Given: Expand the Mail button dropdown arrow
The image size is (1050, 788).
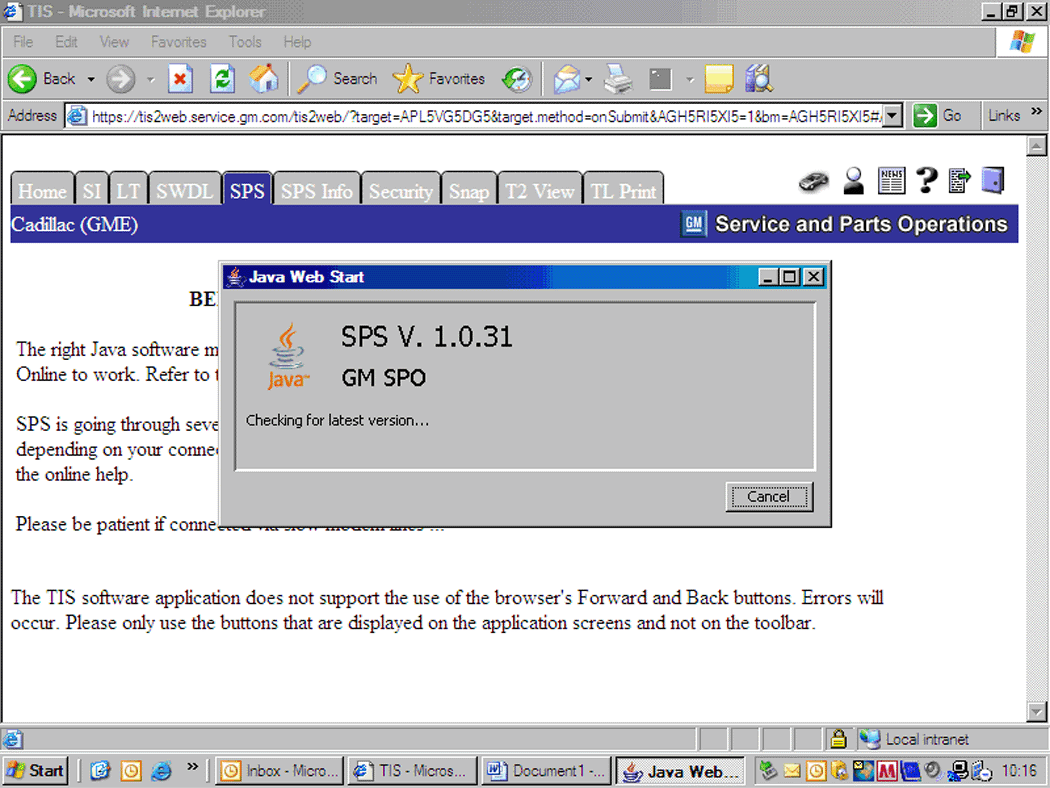Looking at the screenshot, I should (589, 79).
